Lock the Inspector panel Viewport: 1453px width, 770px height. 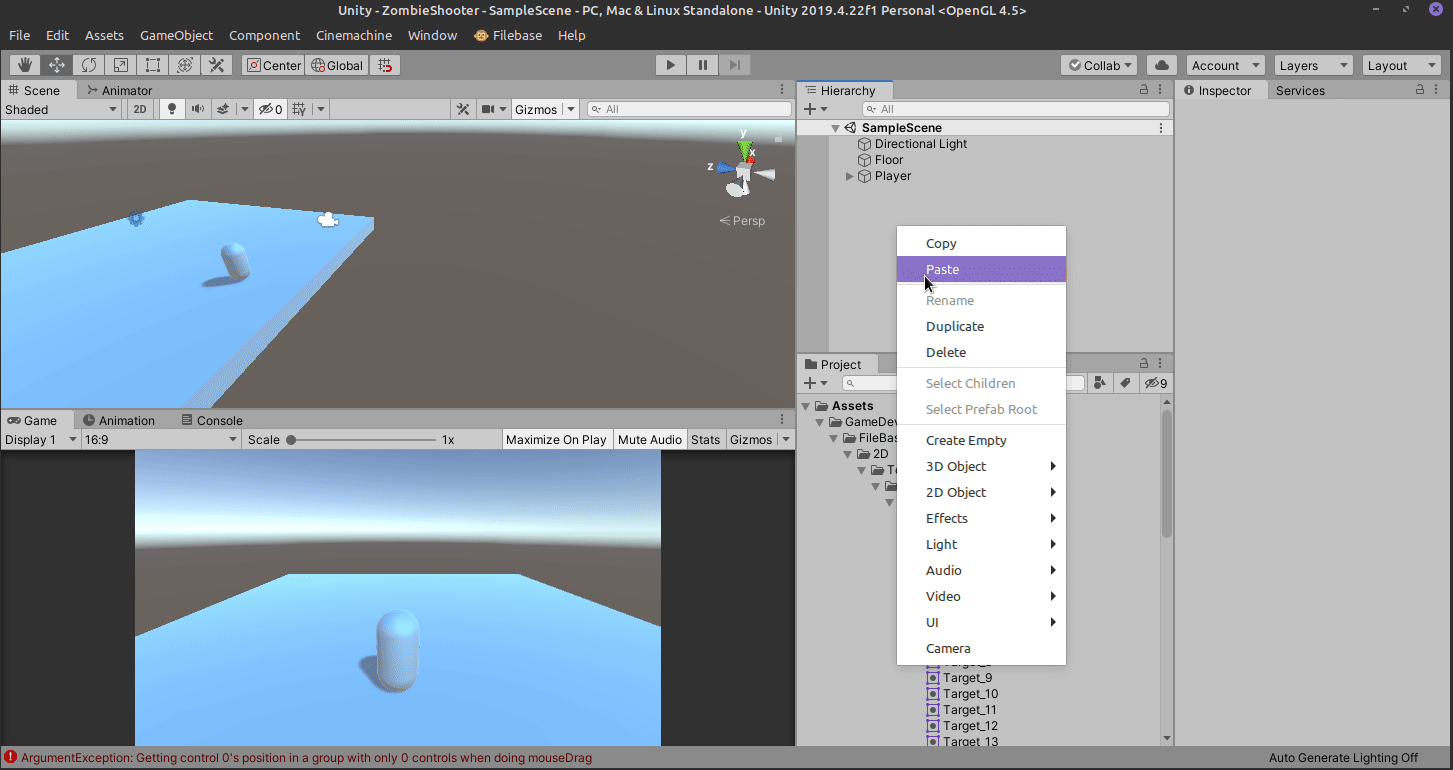point(1420,90)
